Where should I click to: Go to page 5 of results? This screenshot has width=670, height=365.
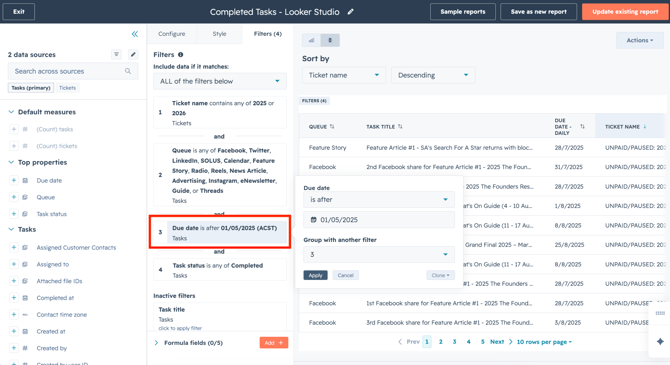click(x=482, y=342)
